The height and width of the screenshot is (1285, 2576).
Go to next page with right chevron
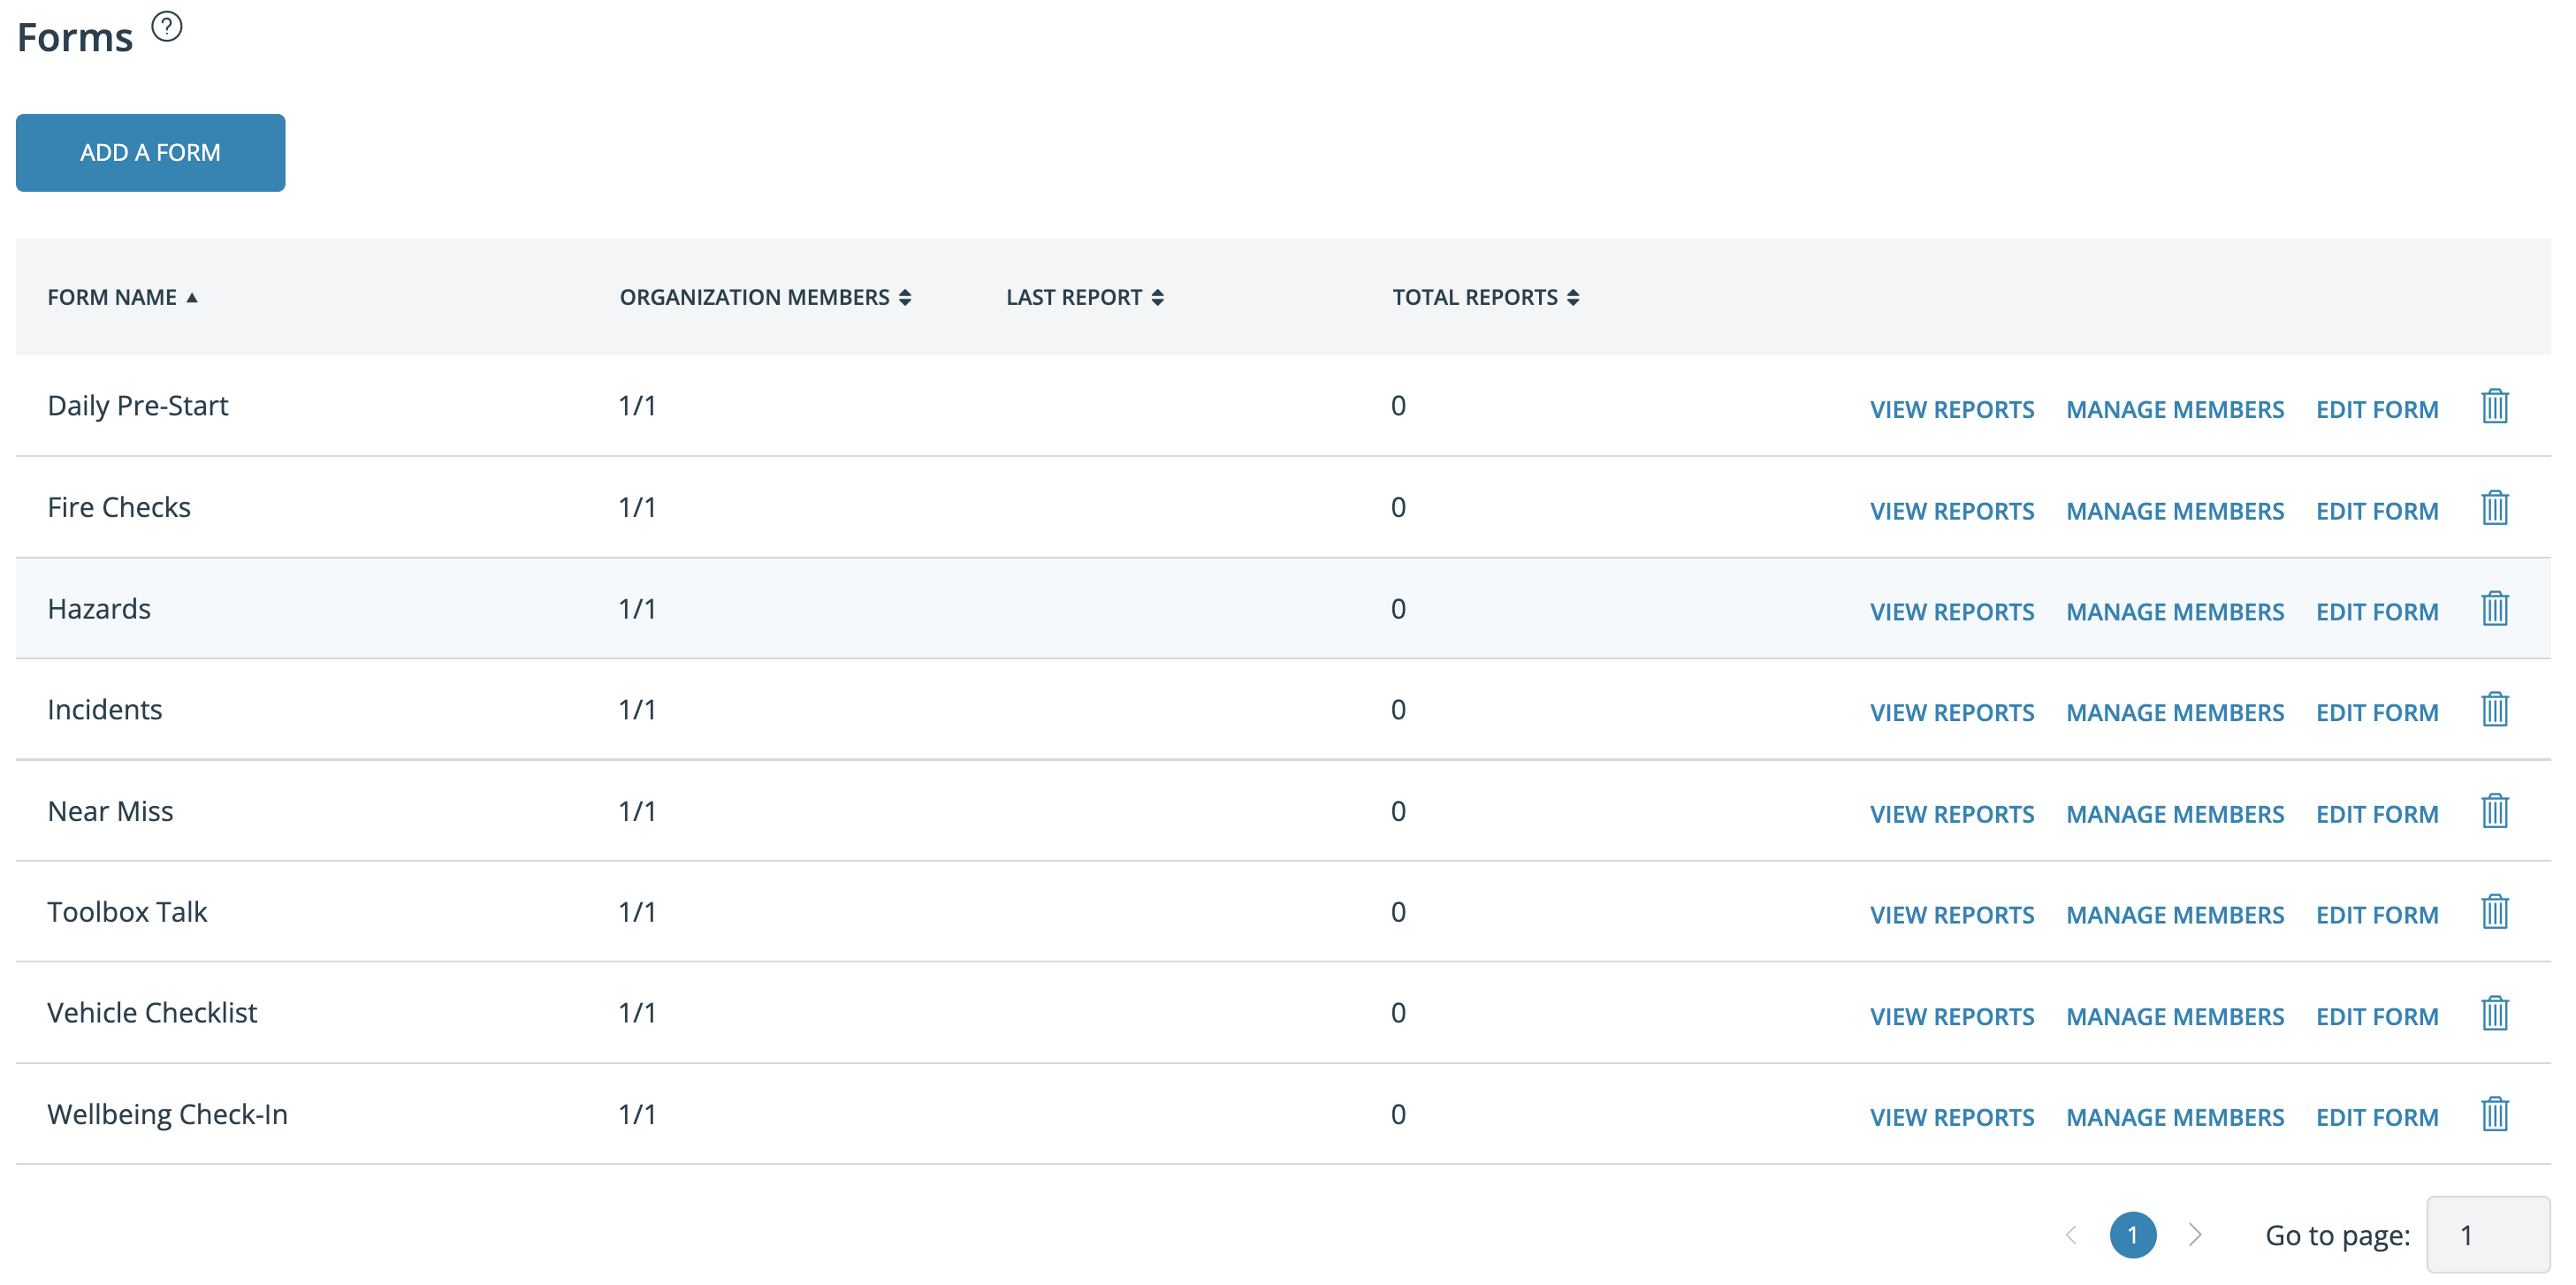[x=2195, y=1235]
